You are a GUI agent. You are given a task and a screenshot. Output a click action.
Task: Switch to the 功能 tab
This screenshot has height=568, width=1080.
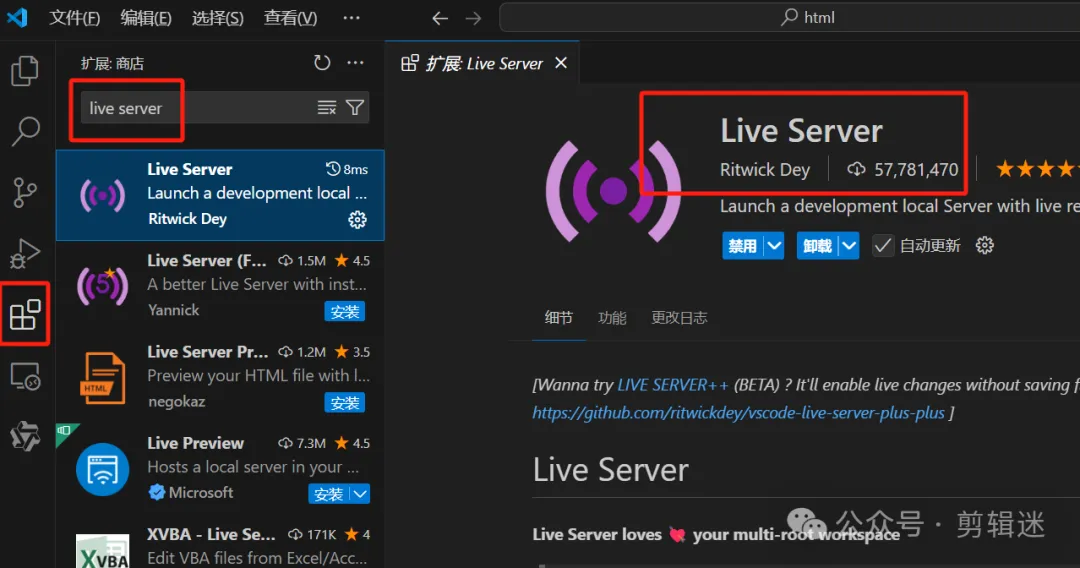coord(612,317)
